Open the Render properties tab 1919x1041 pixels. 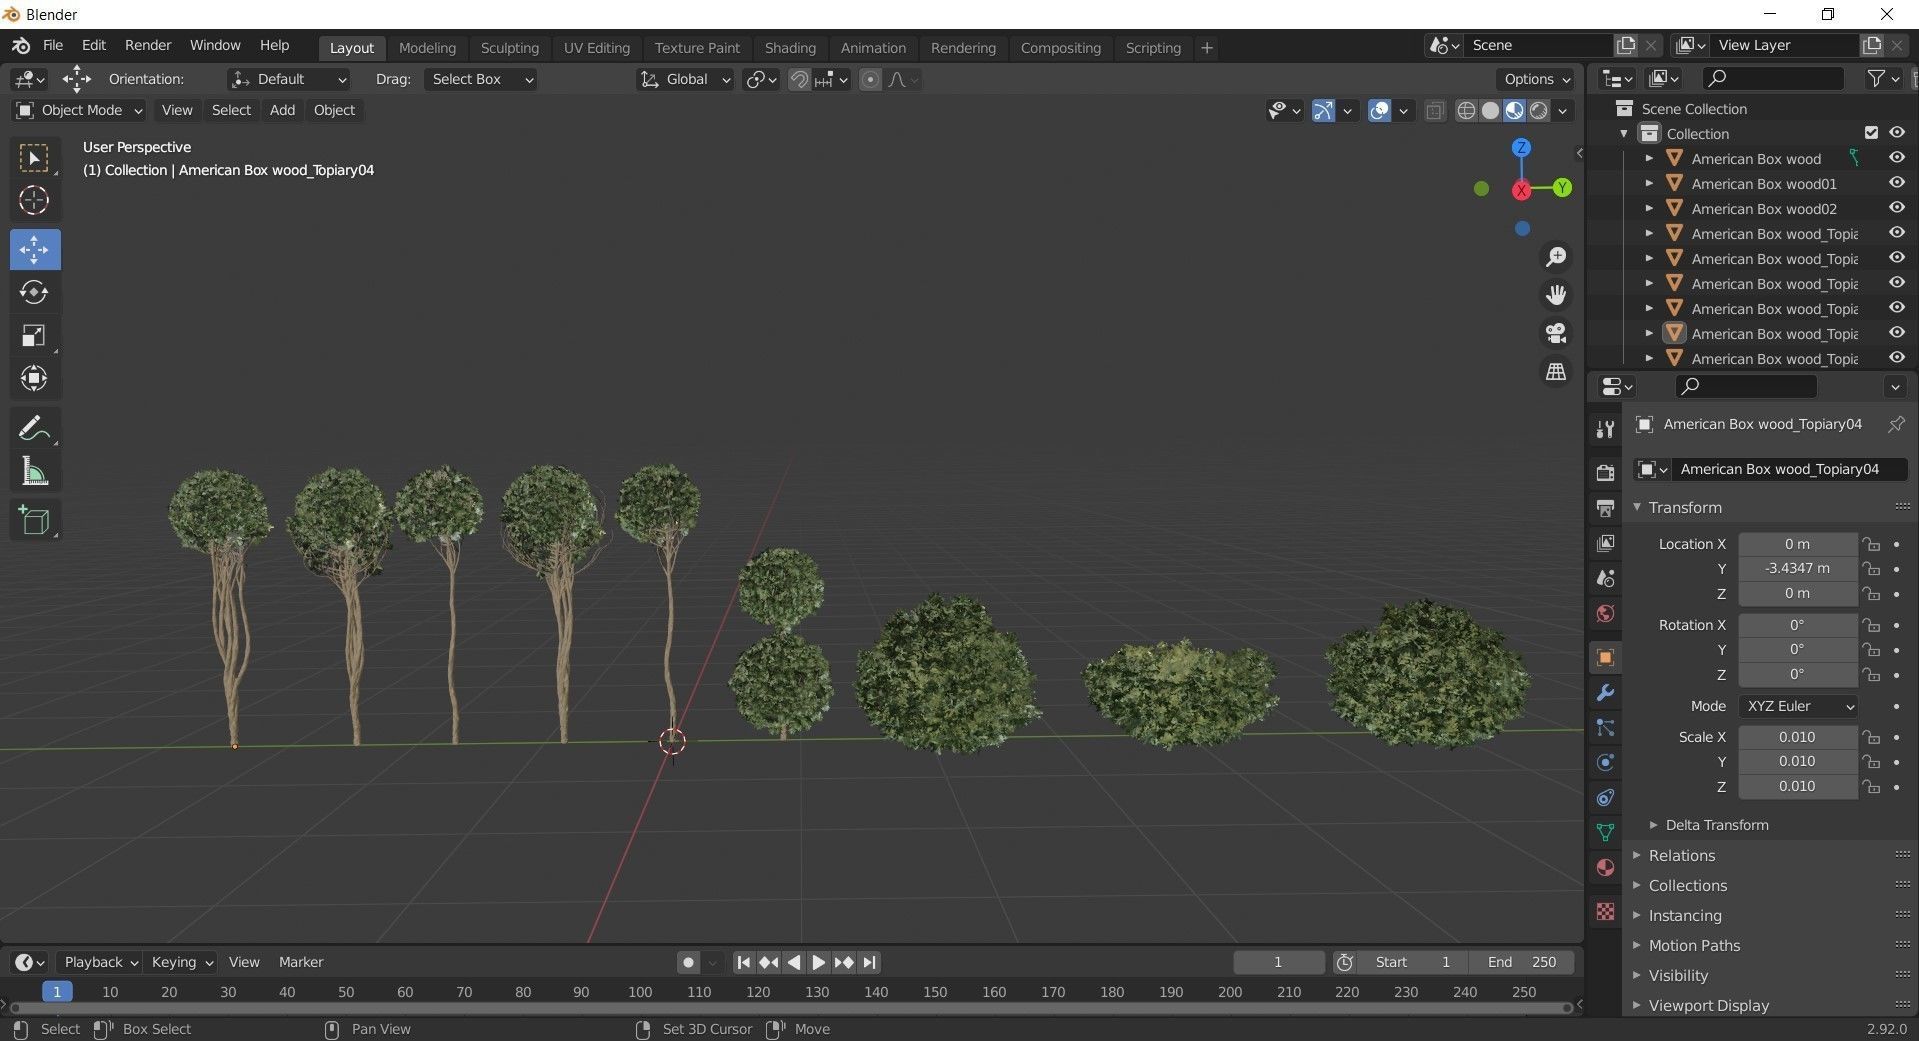[x=1605, y=473]
